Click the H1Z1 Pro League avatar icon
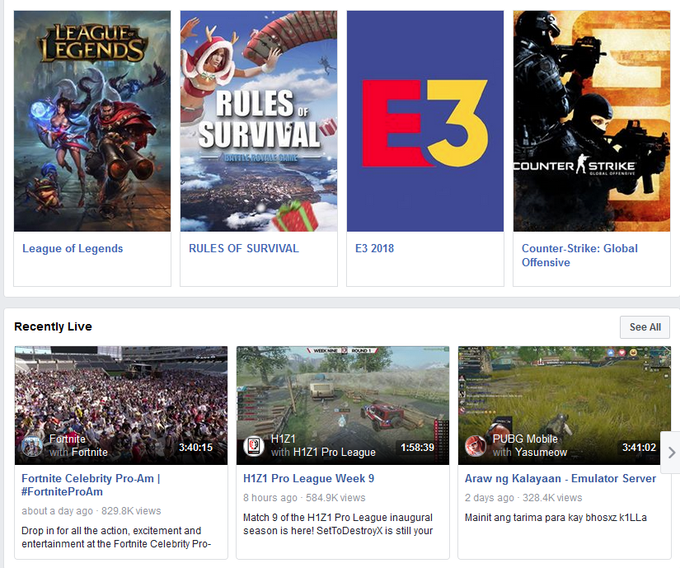 pyautogui.click(x=254, y=446)
